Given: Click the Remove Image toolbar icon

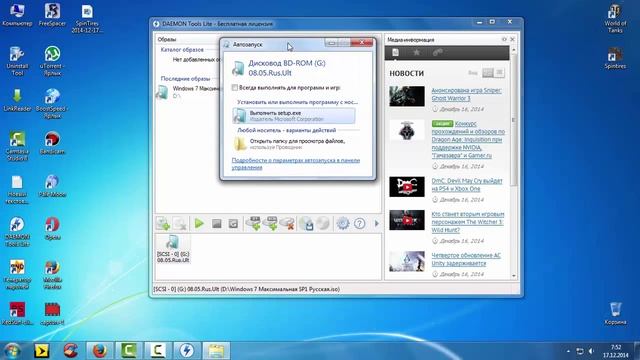Looking at the screenshot, I should click(180, 223).
